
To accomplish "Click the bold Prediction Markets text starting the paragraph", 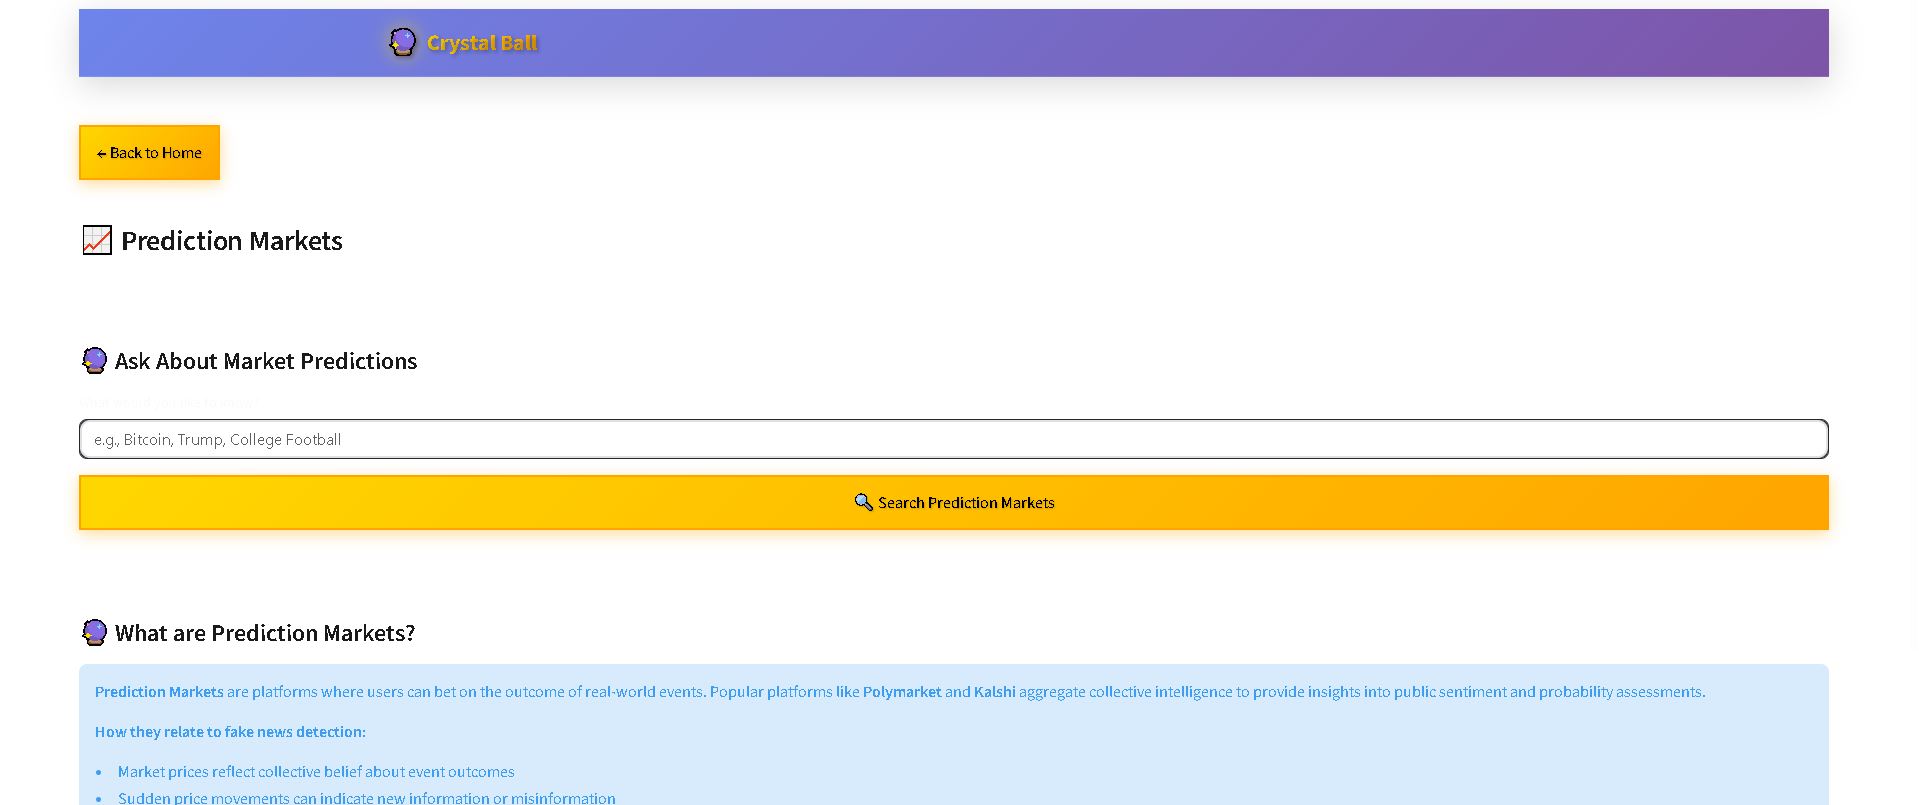I will pyautogui.click(x=159, y=692).
